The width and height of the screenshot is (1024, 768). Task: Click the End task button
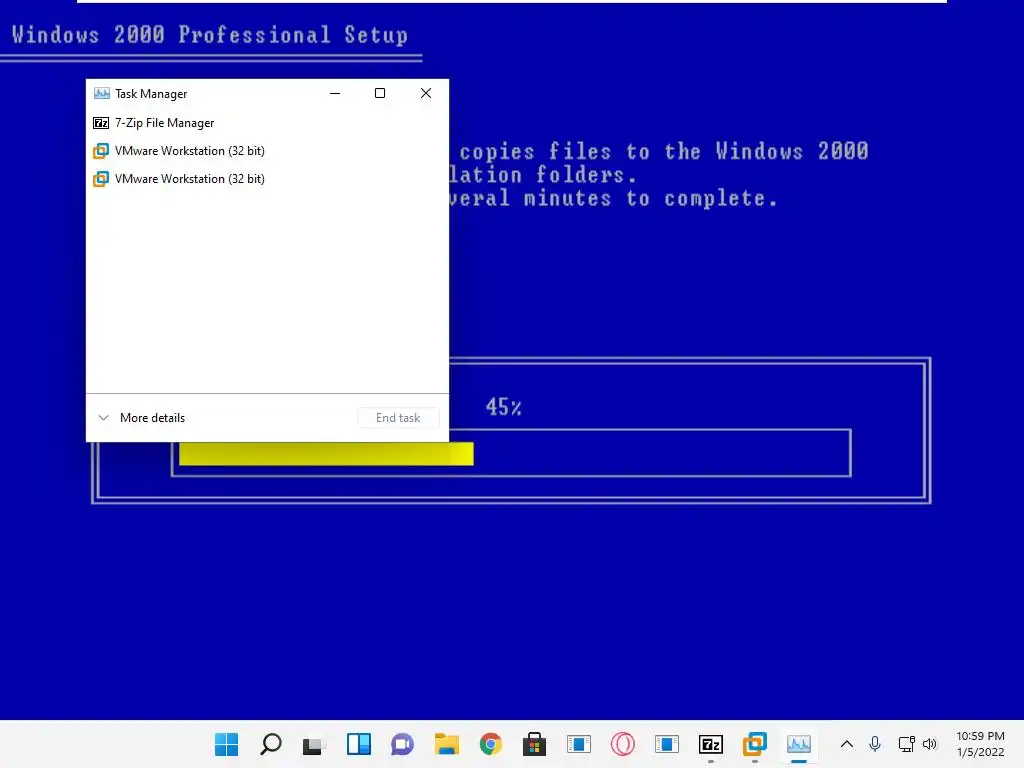tap(398, 418)
